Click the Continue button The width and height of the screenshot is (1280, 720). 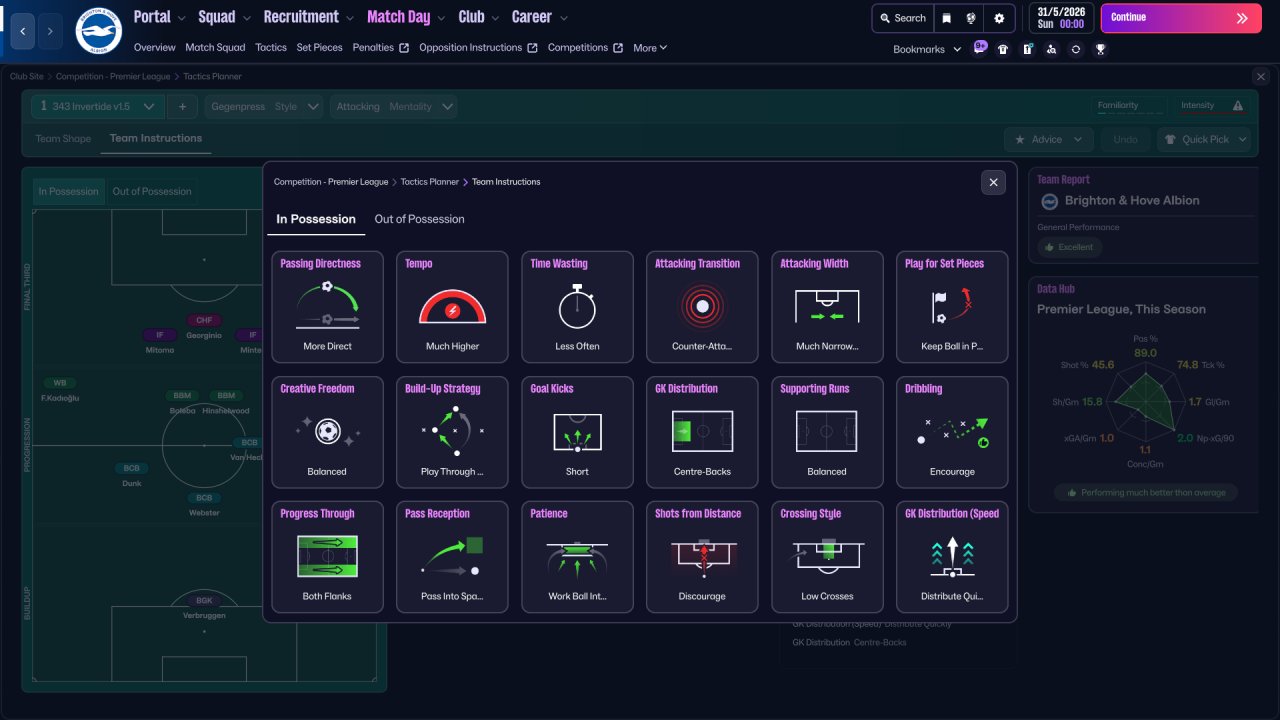click(1181, 18)
